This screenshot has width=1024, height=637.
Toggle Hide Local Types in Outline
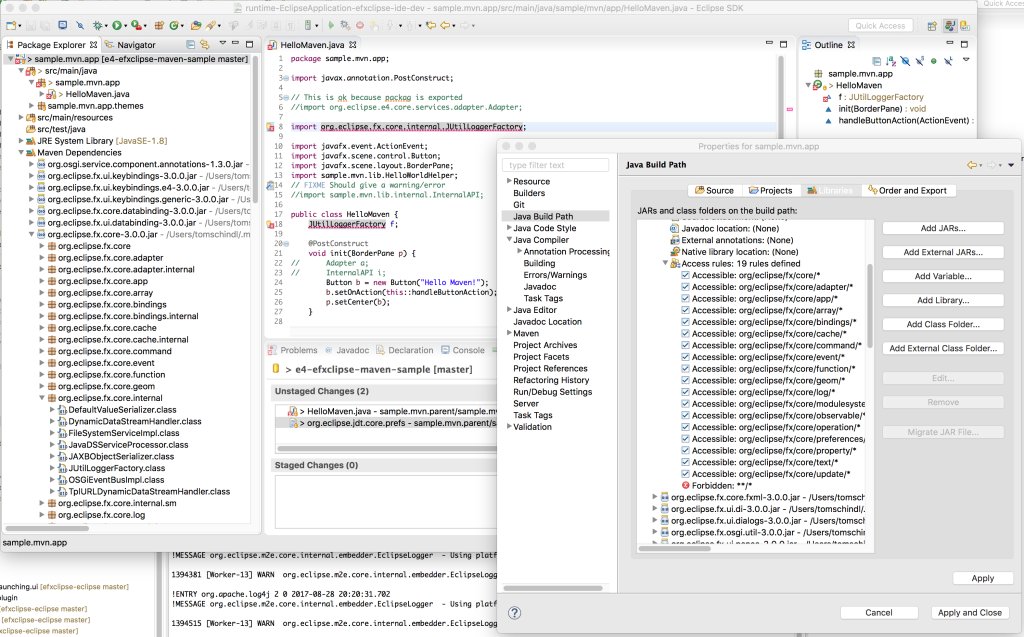click(x=948, y=61)
